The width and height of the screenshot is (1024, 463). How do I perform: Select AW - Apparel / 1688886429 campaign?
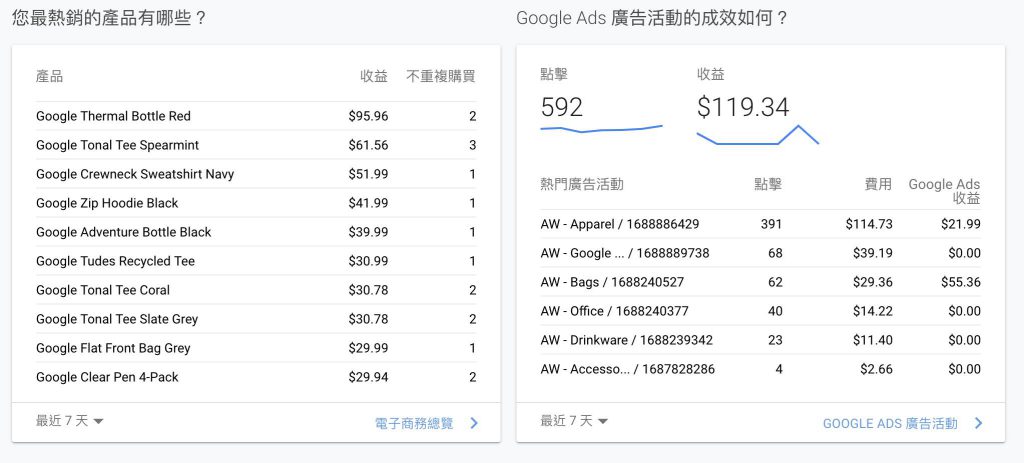pos(620,224)
